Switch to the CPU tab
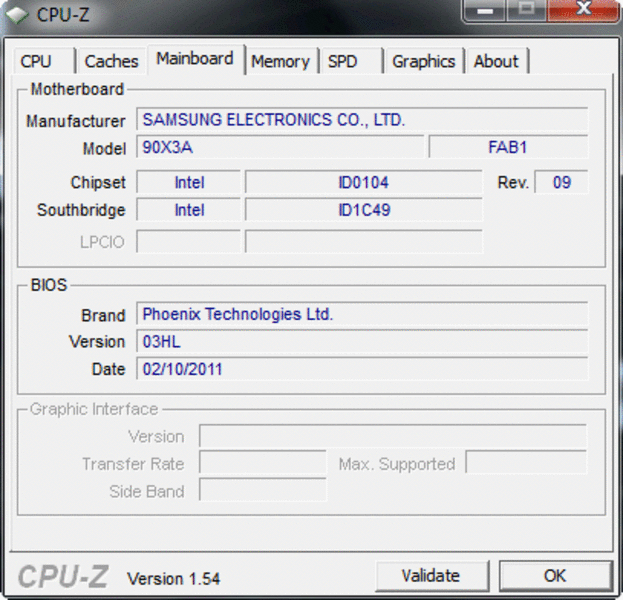The image size is (623, 600). pyautogui.click(x=44, y=61)
